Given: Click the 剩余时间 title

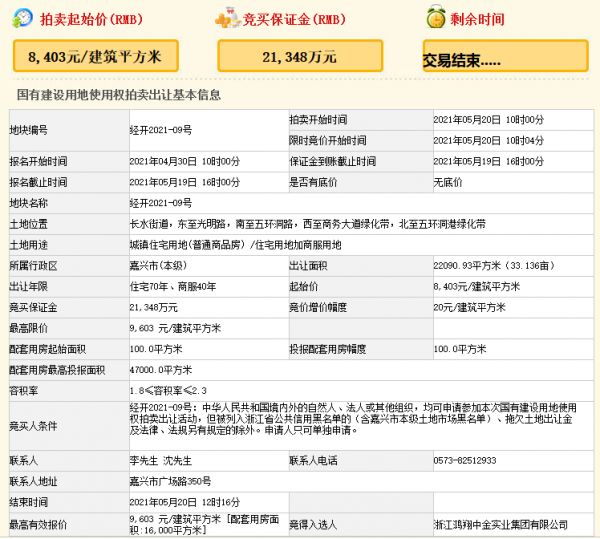Looking at the screenshot, I should coord(477,19).
